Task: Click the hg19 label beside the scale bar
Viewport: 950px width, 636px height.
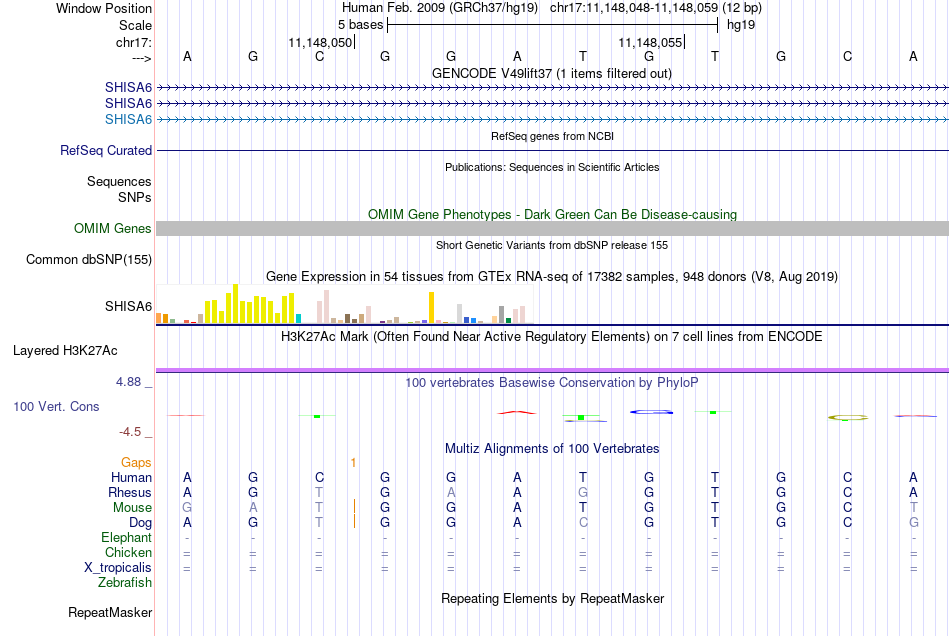Action: (x=741, y=25)
